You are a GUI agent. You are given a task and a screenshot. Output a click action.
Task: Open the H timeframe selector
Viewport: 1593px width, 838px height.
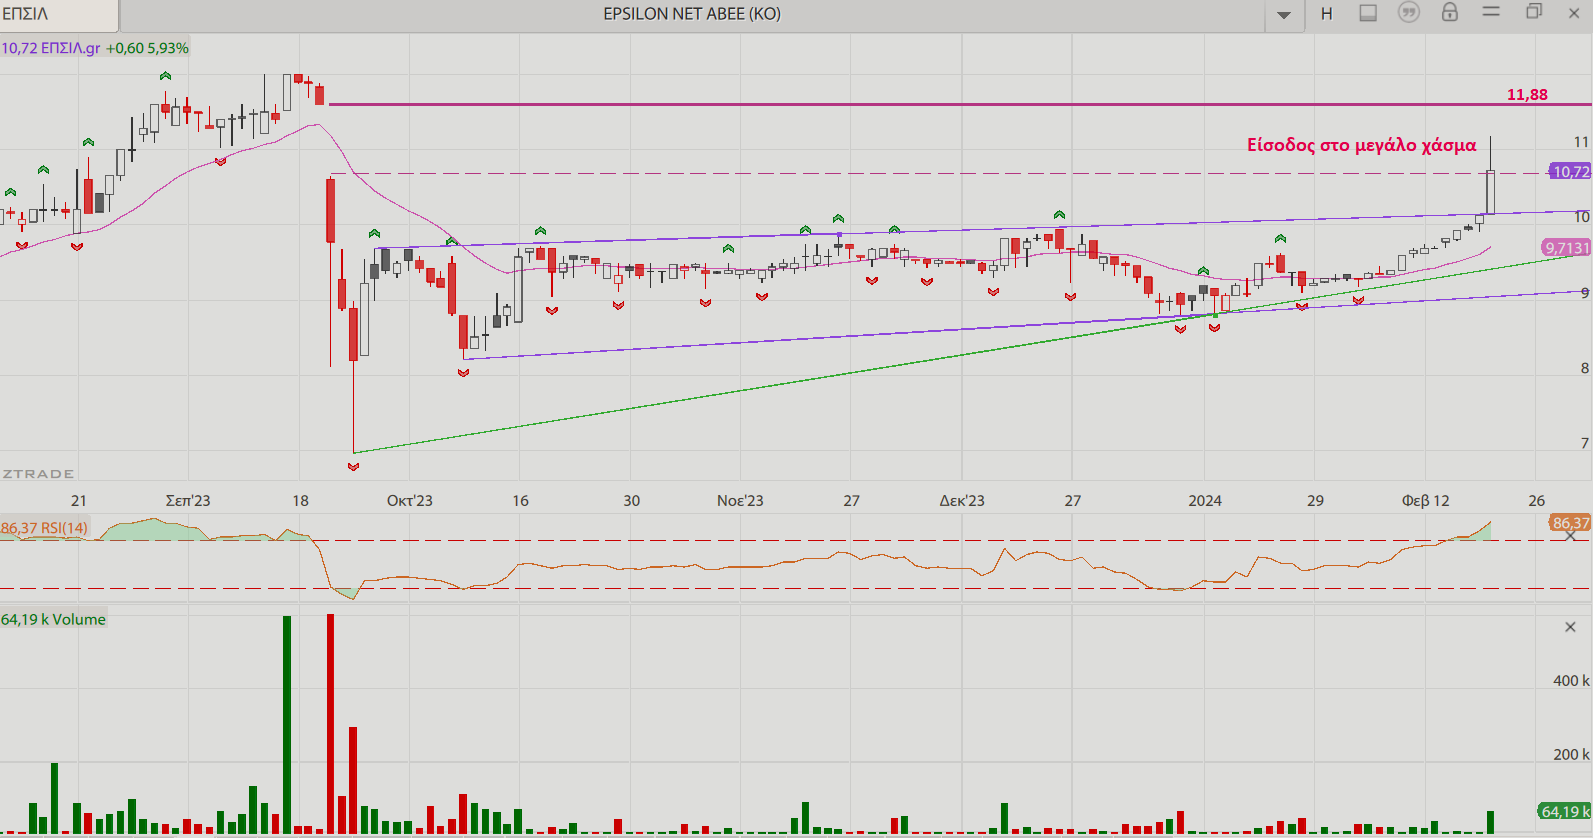[1327, 14]
